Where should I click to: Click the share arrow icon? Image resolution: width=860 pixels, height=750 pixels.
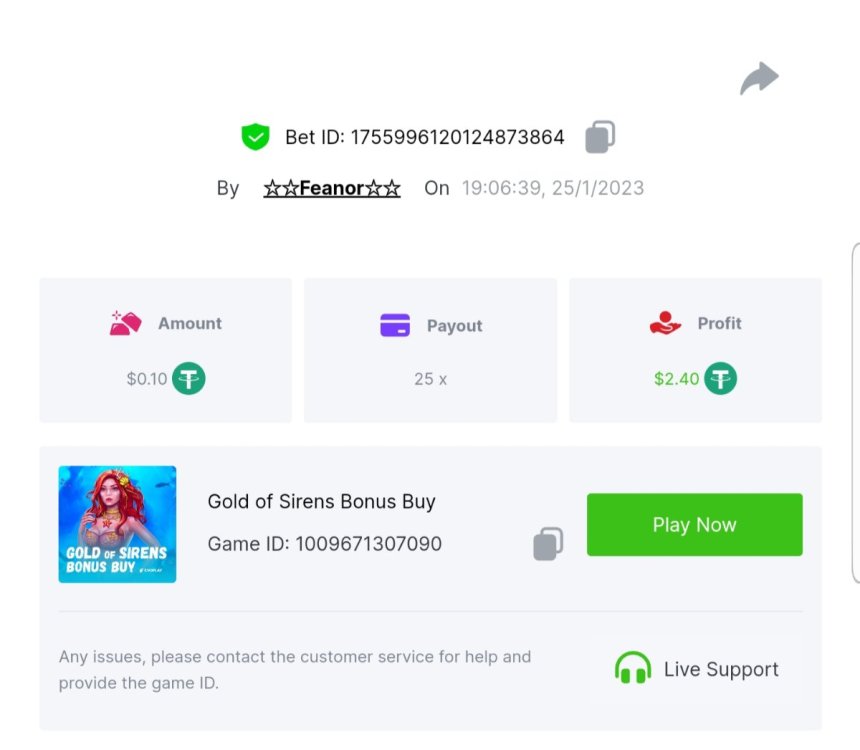click(x=759, y=78)
